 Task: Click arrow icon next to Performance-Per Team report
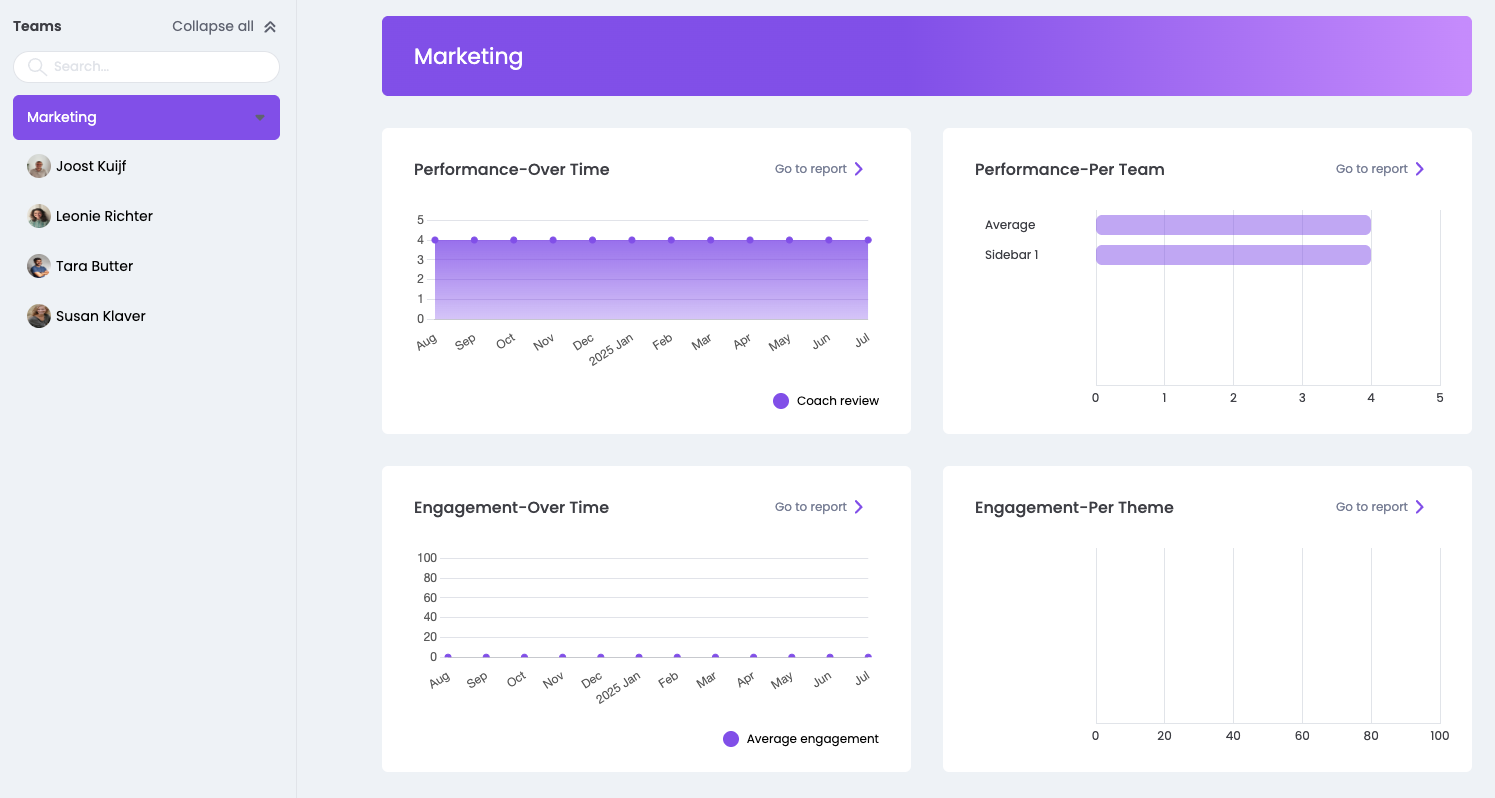[x=1420, y=169]
